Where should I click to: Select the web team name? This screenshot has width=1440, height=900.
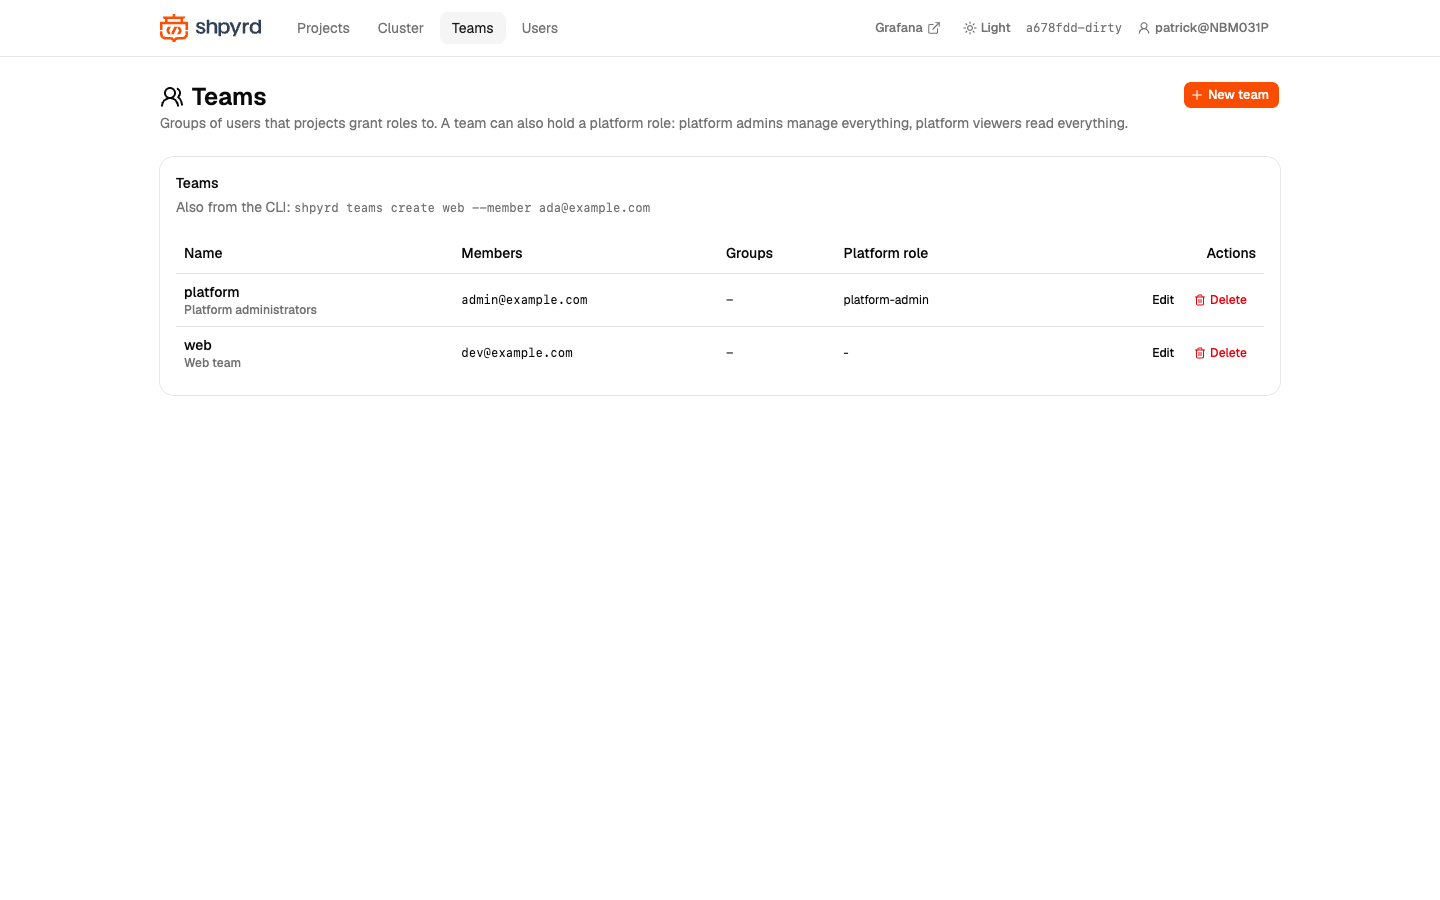click(x=198, y=345)
